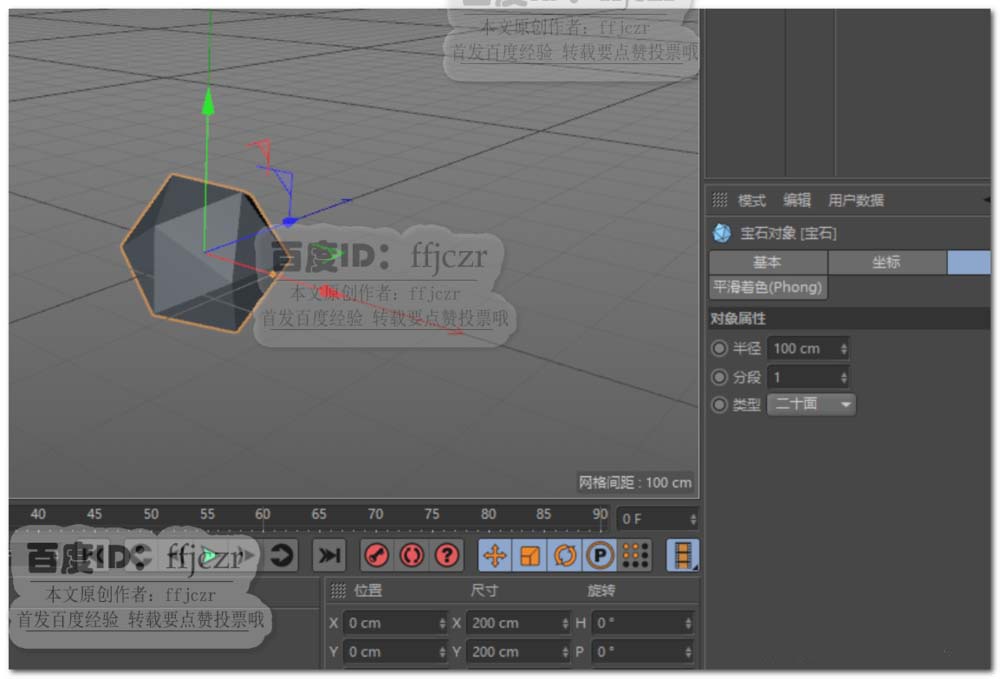Viewport: 1000px width, 679px height.
Task: Click the 分段 field stepper arrows
Action: (x=843, y=377)
